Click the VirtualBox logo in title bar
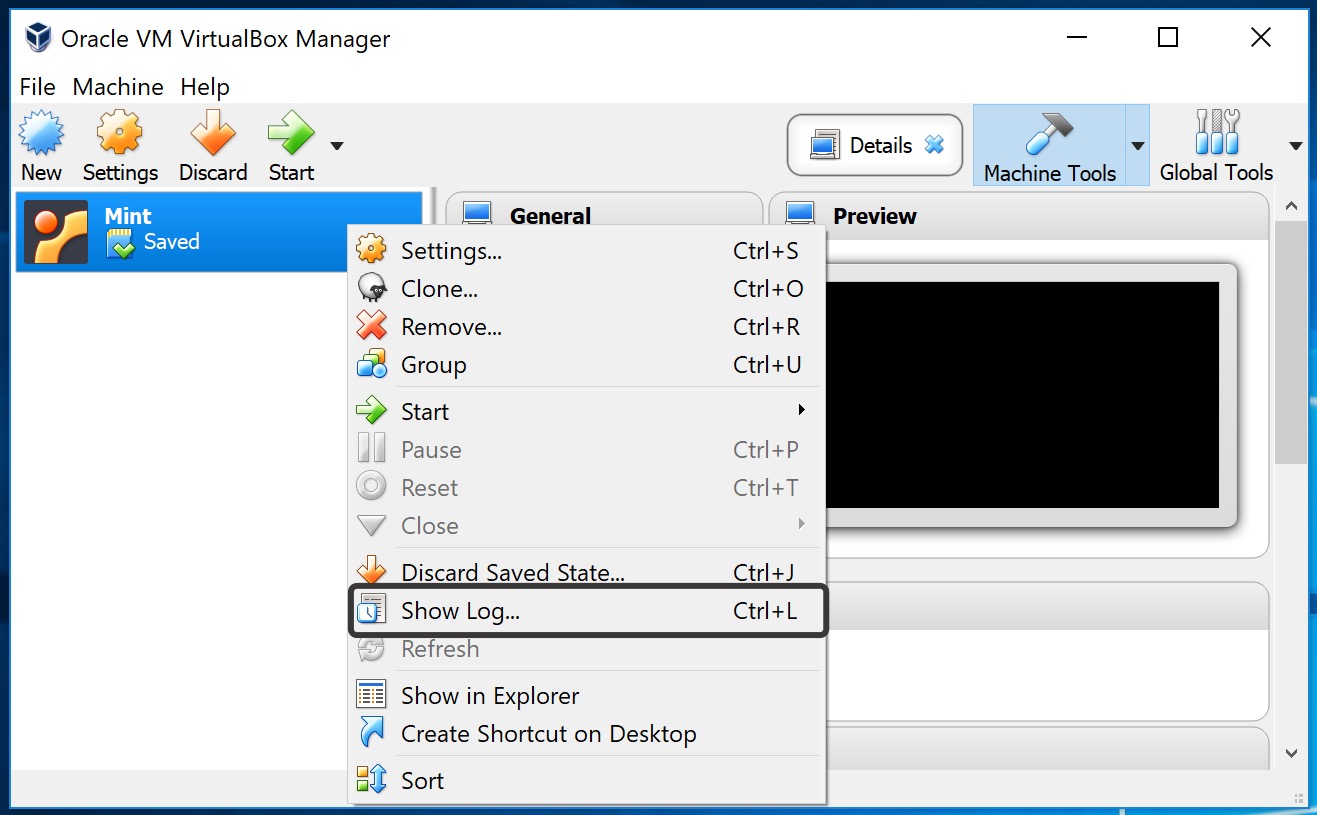 click(x=38, y=38)
